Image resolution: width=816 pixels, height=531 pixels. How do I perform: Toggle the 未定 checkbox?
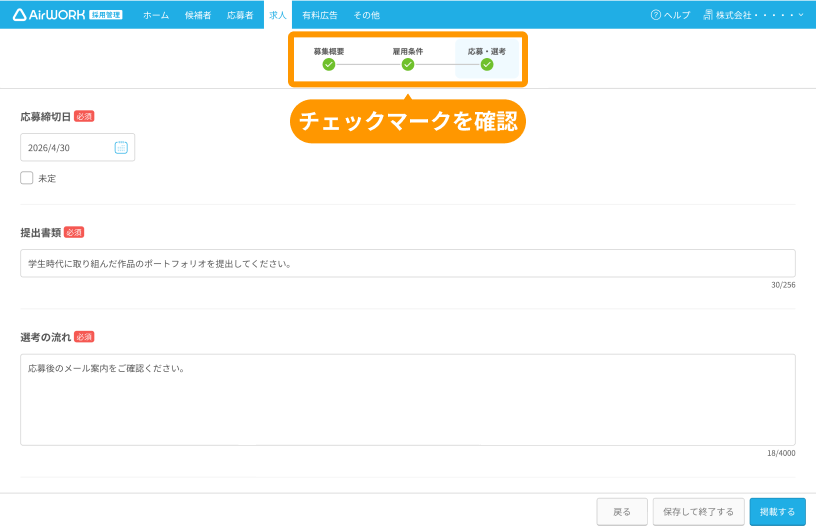27,178
